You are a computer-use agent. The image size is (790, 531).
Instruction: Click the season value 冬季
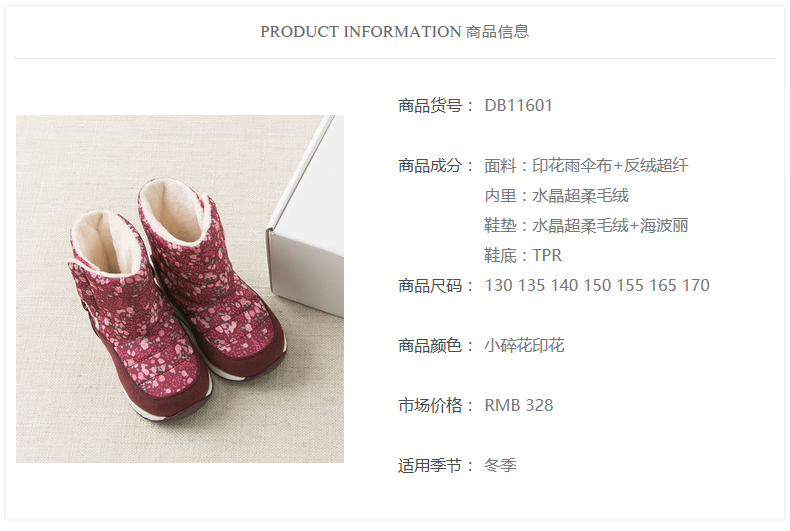500,466
